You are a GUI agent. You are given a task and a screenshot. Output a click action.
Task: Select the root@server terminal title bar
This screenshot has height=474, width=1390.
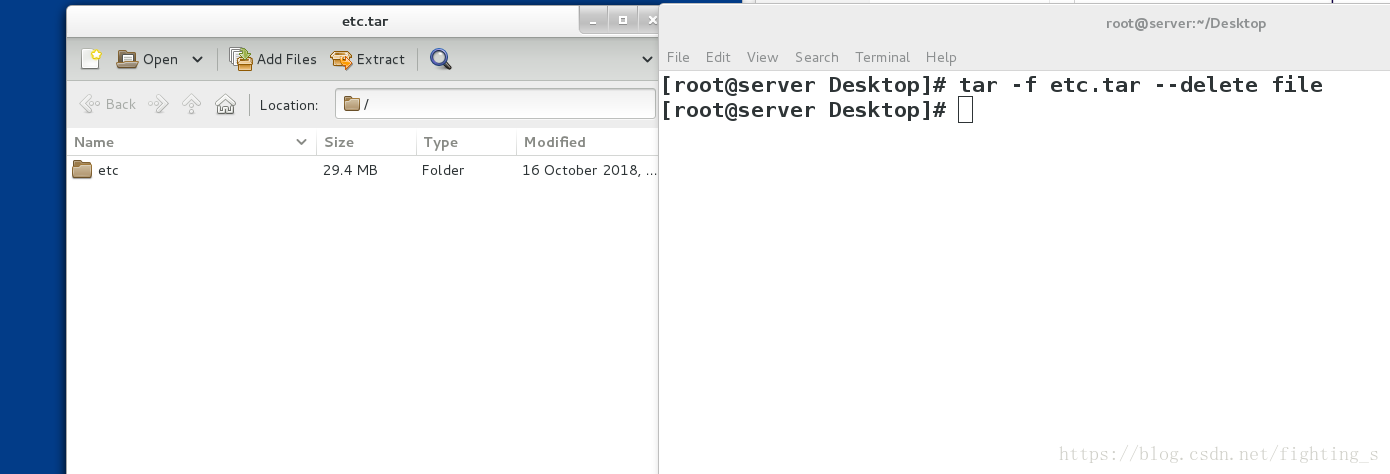(x=1186, y=23)
